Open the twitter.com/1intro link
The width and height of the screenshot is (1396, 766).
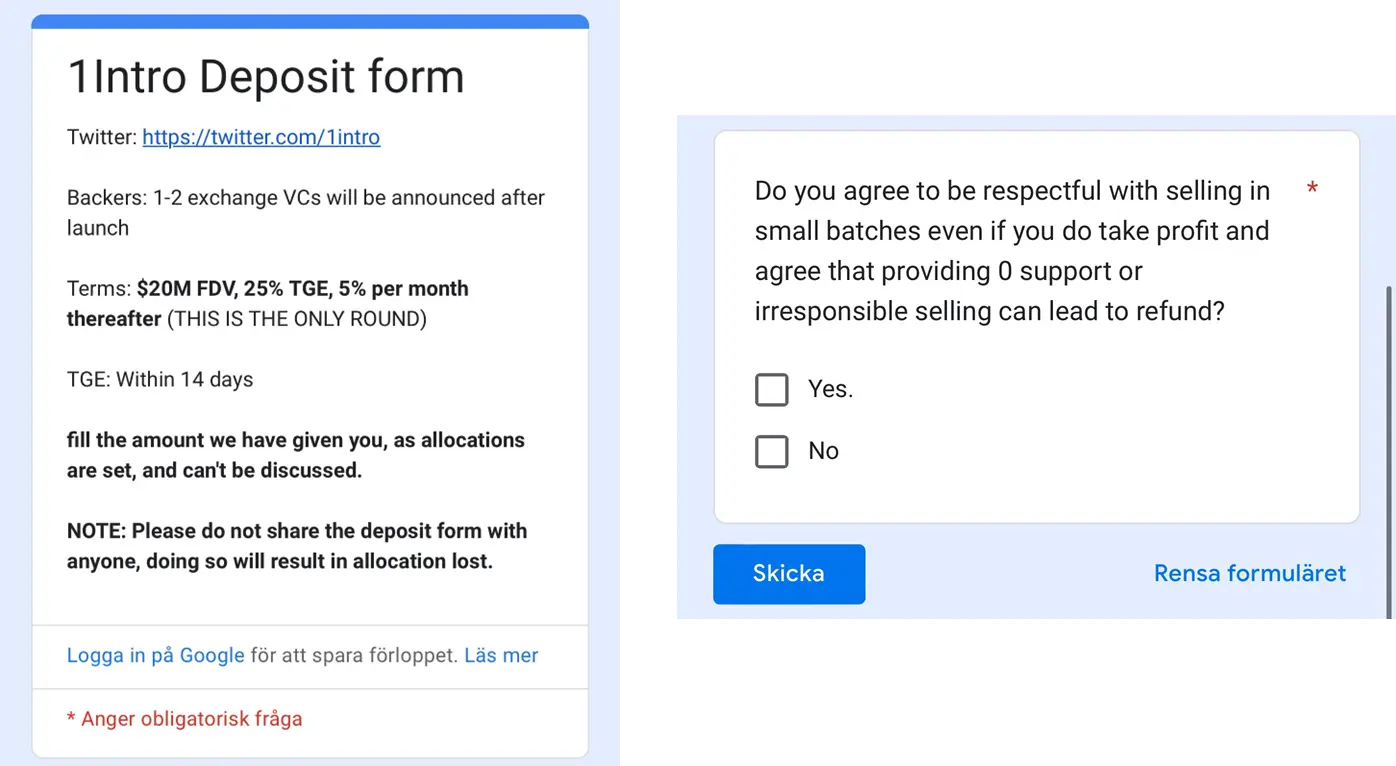[x=261, y=137]
